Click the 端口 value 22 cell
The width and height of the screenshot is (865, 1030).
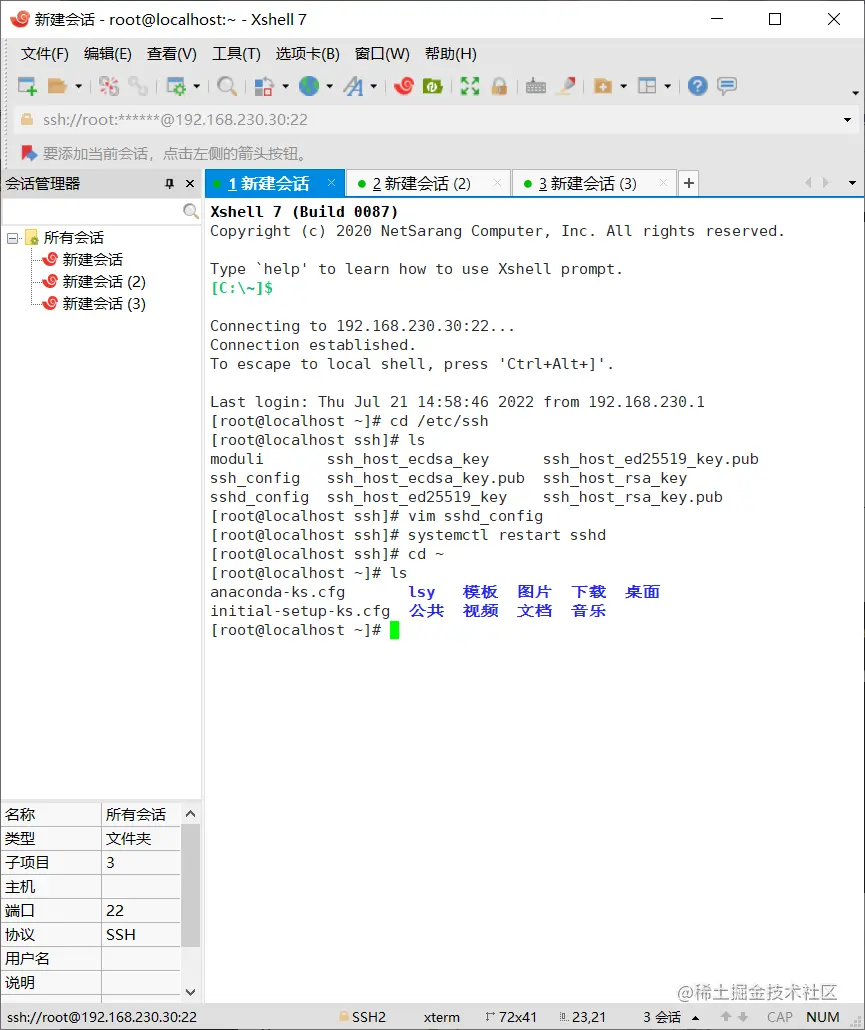click(141, 910)
